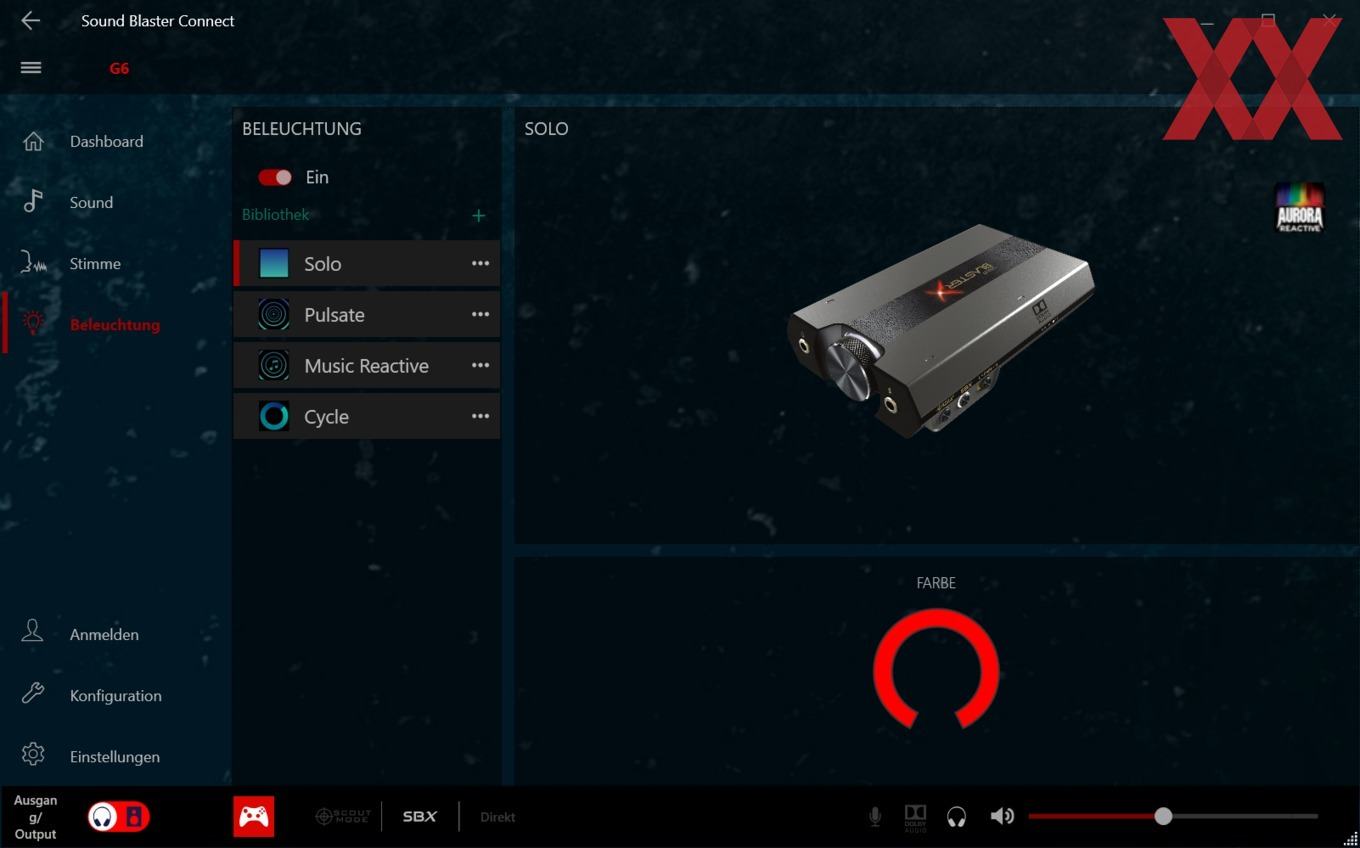The image size is (1360, 848).
Task: Open the hamburger menu
Action: [31, 68]
